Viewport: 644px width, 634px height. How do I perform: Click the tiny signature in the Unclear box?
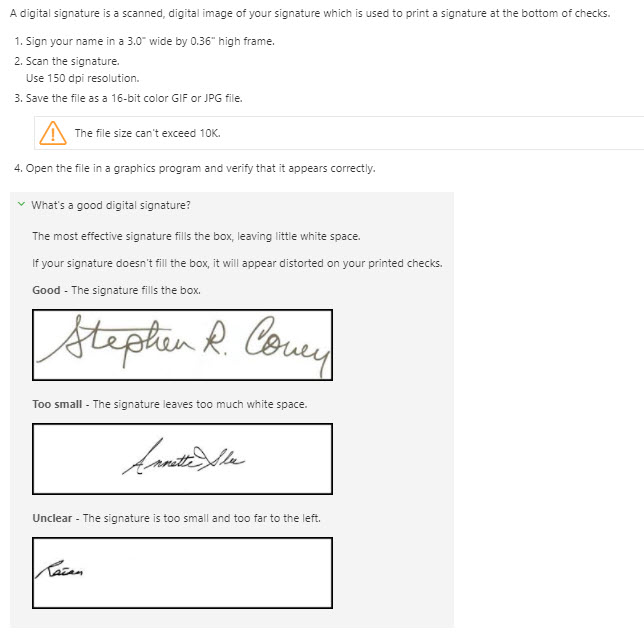point(60,571)
